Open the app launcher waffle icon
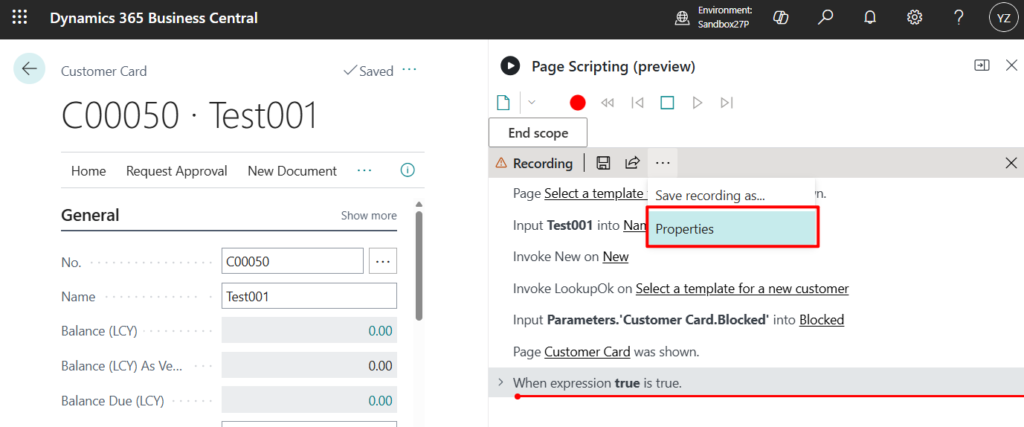The image size is (1024, 427). coord(19,18)
